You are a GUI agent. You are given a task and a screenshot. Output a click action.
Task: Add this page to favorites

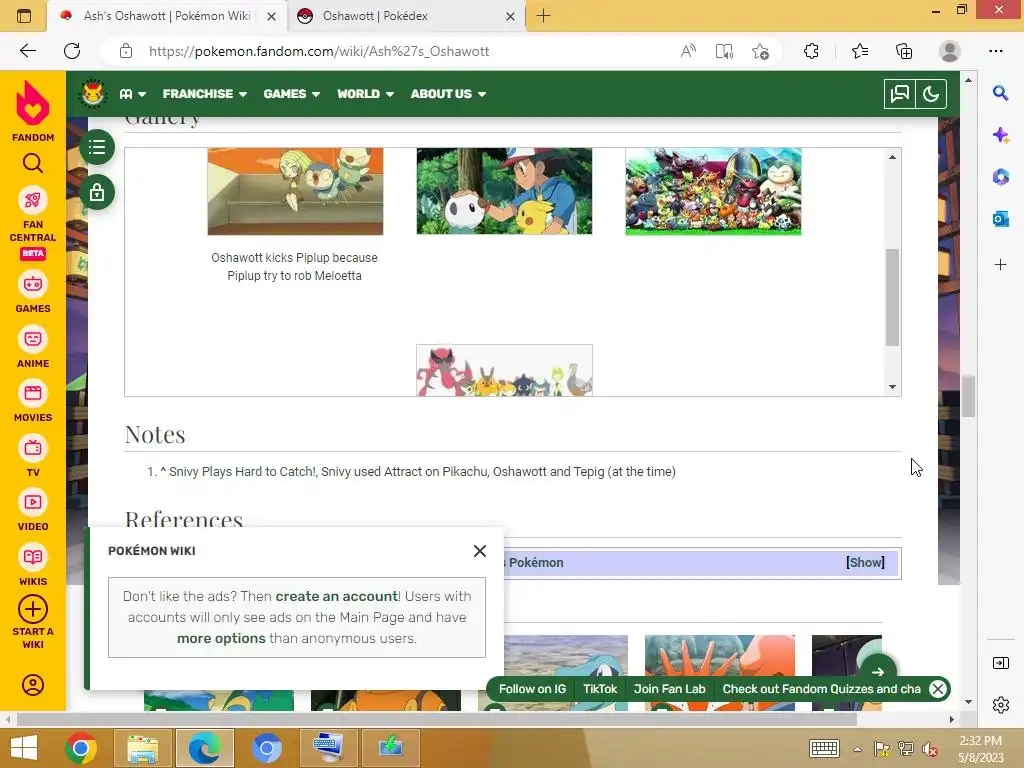click(760, 51)
